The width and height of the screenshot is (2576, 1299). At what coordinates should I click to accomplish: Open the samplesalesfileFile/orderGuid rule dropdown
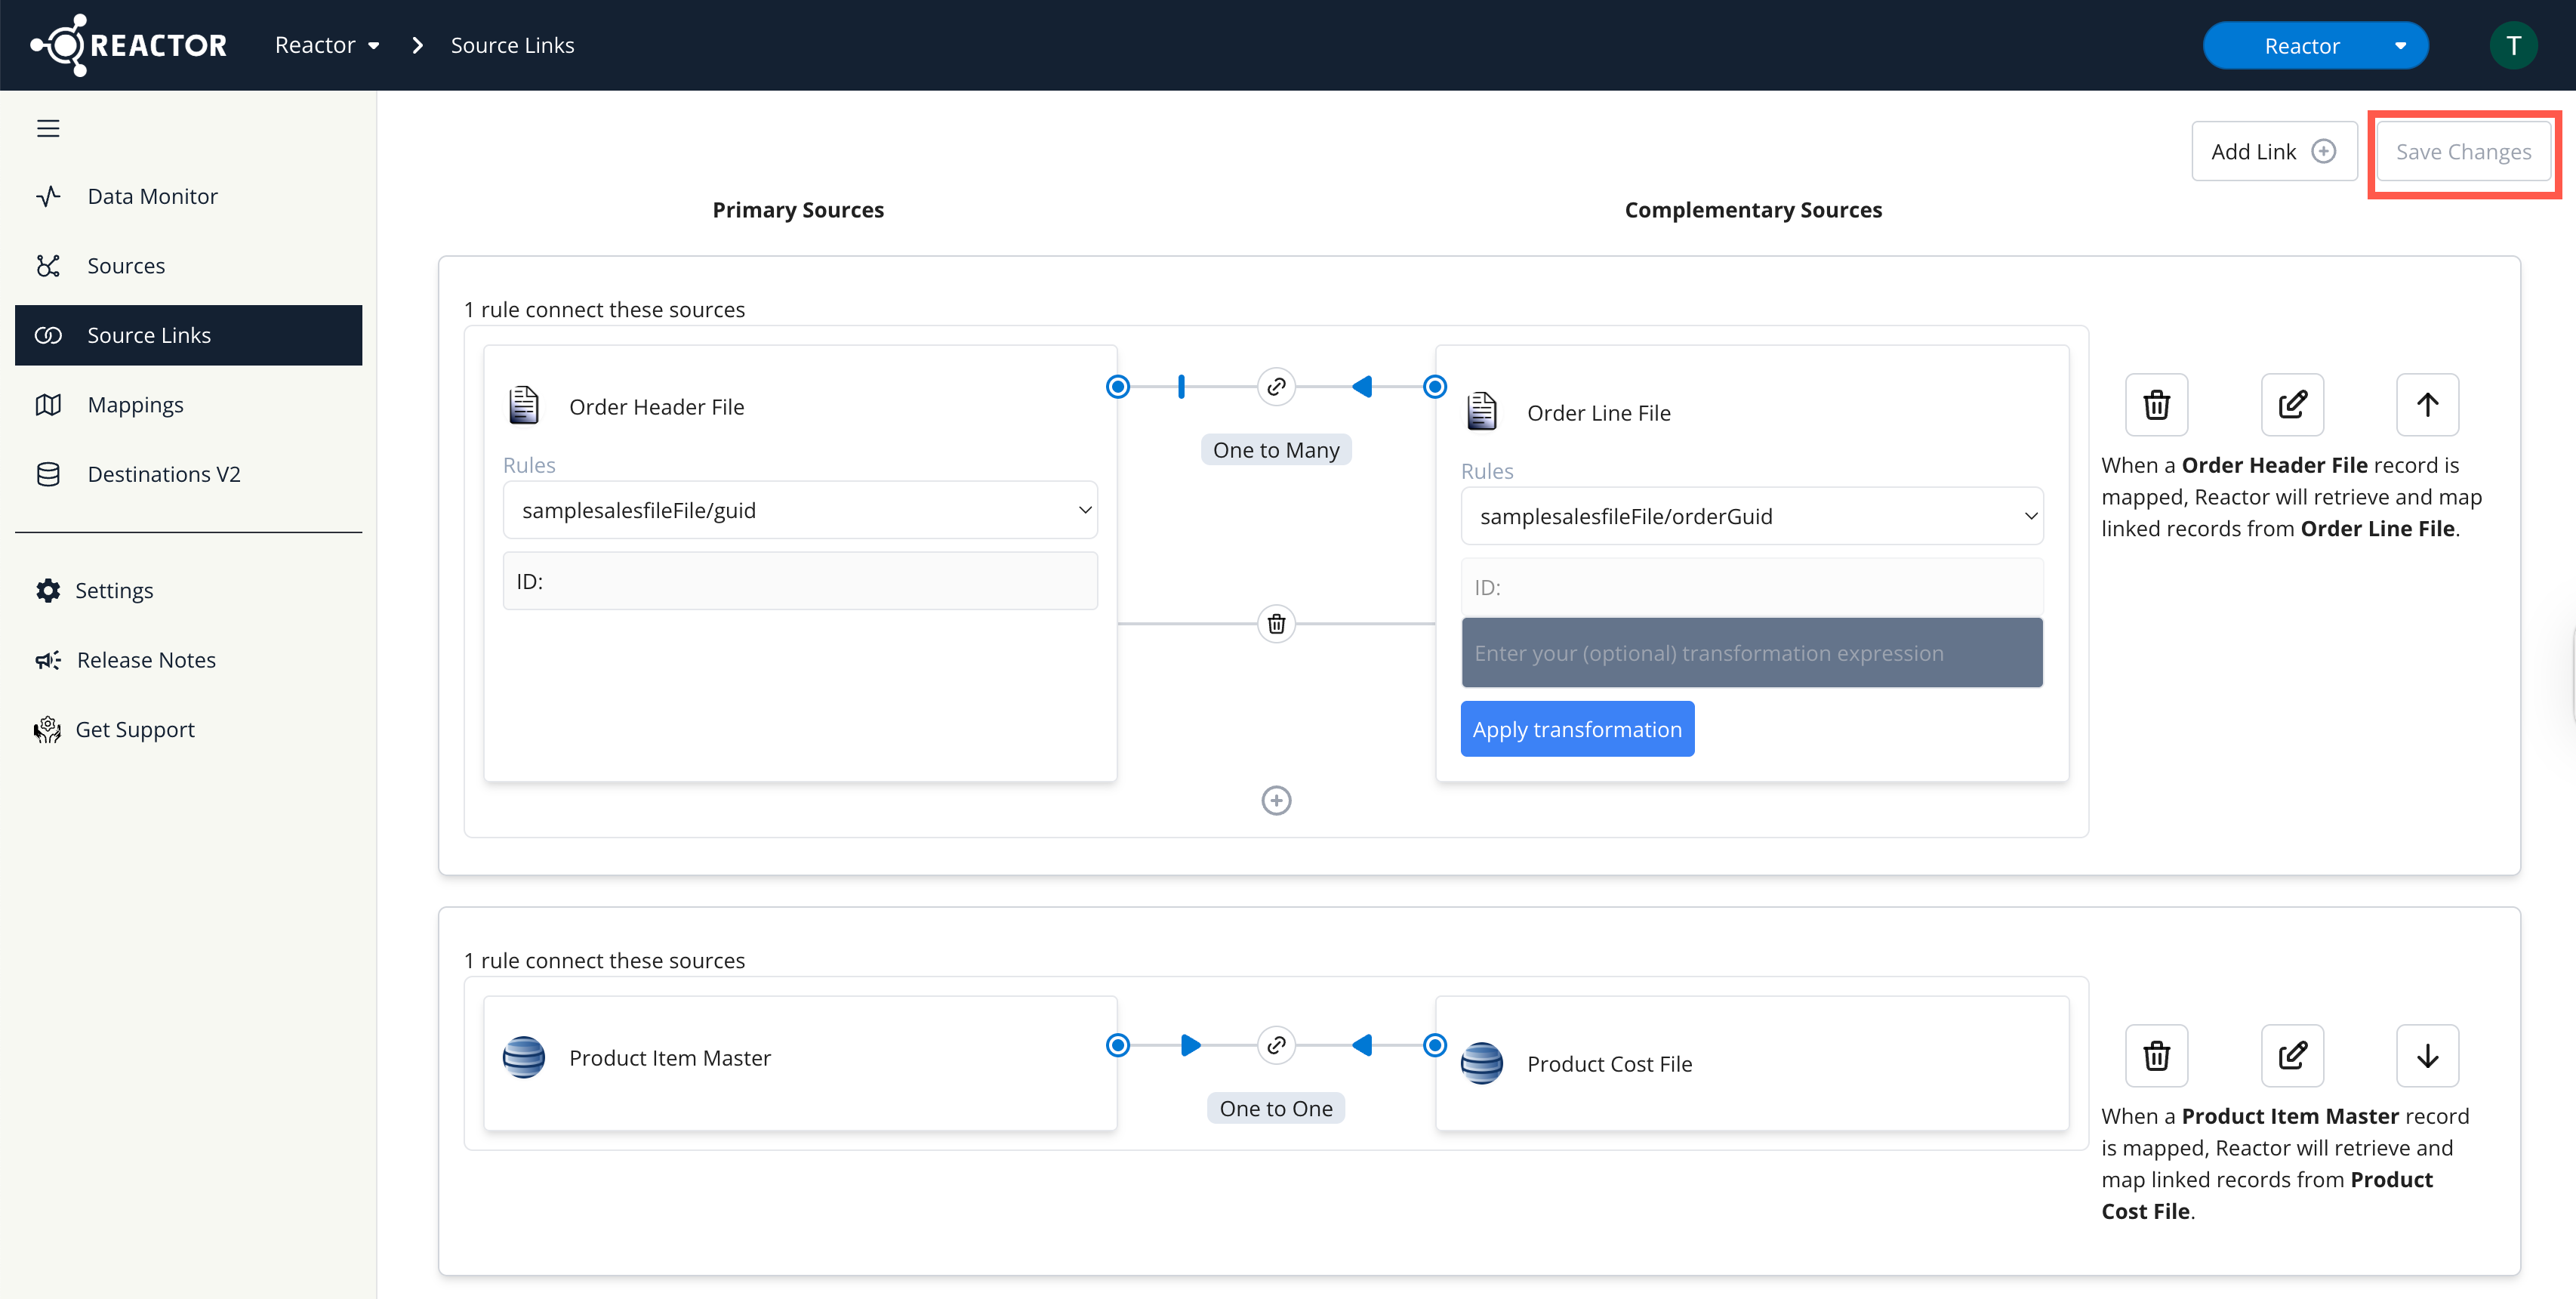coord(1752,516)
